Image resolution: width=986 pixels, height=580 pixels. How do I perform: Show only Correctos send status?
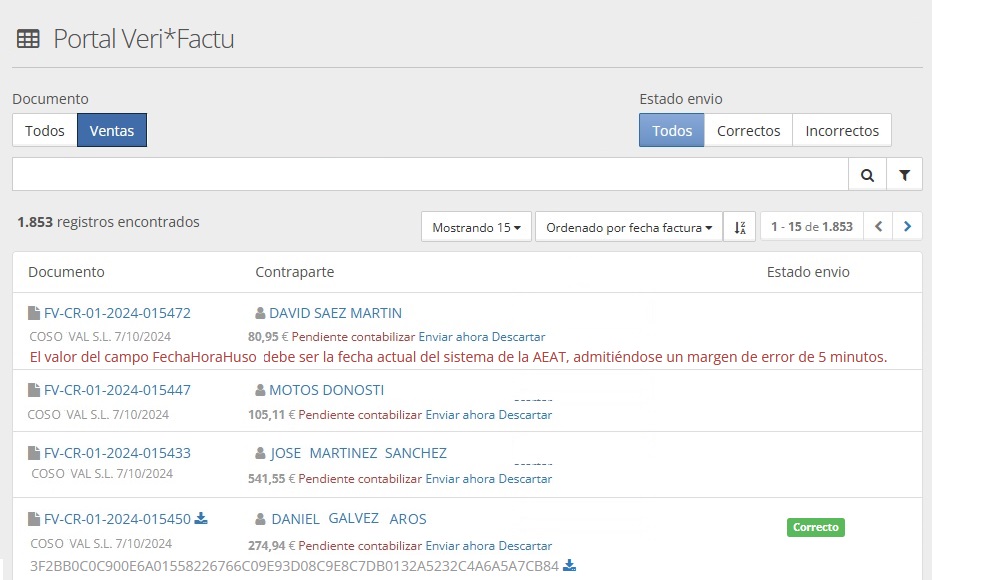(x=748, y=131)
